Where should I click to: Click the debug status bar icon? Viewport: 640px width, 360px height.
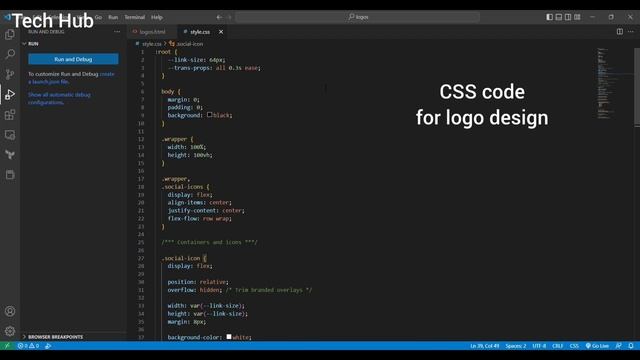tap(48, 346)
